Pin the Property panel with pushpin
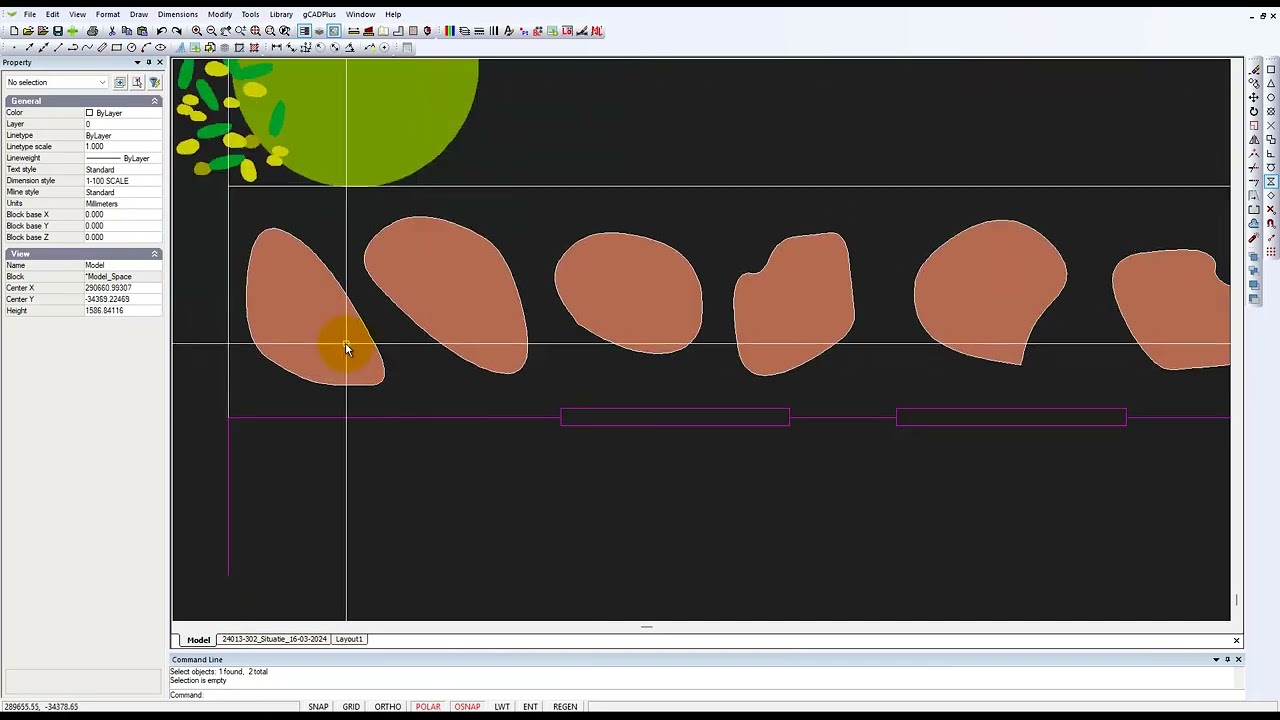The height and width of the screenshot is (720, 1280). 148,62
